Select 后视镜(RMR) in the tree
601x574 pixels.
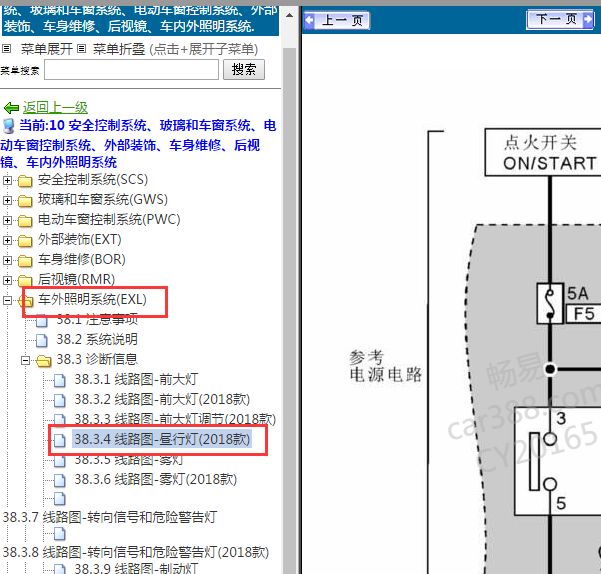pos(76,279)
